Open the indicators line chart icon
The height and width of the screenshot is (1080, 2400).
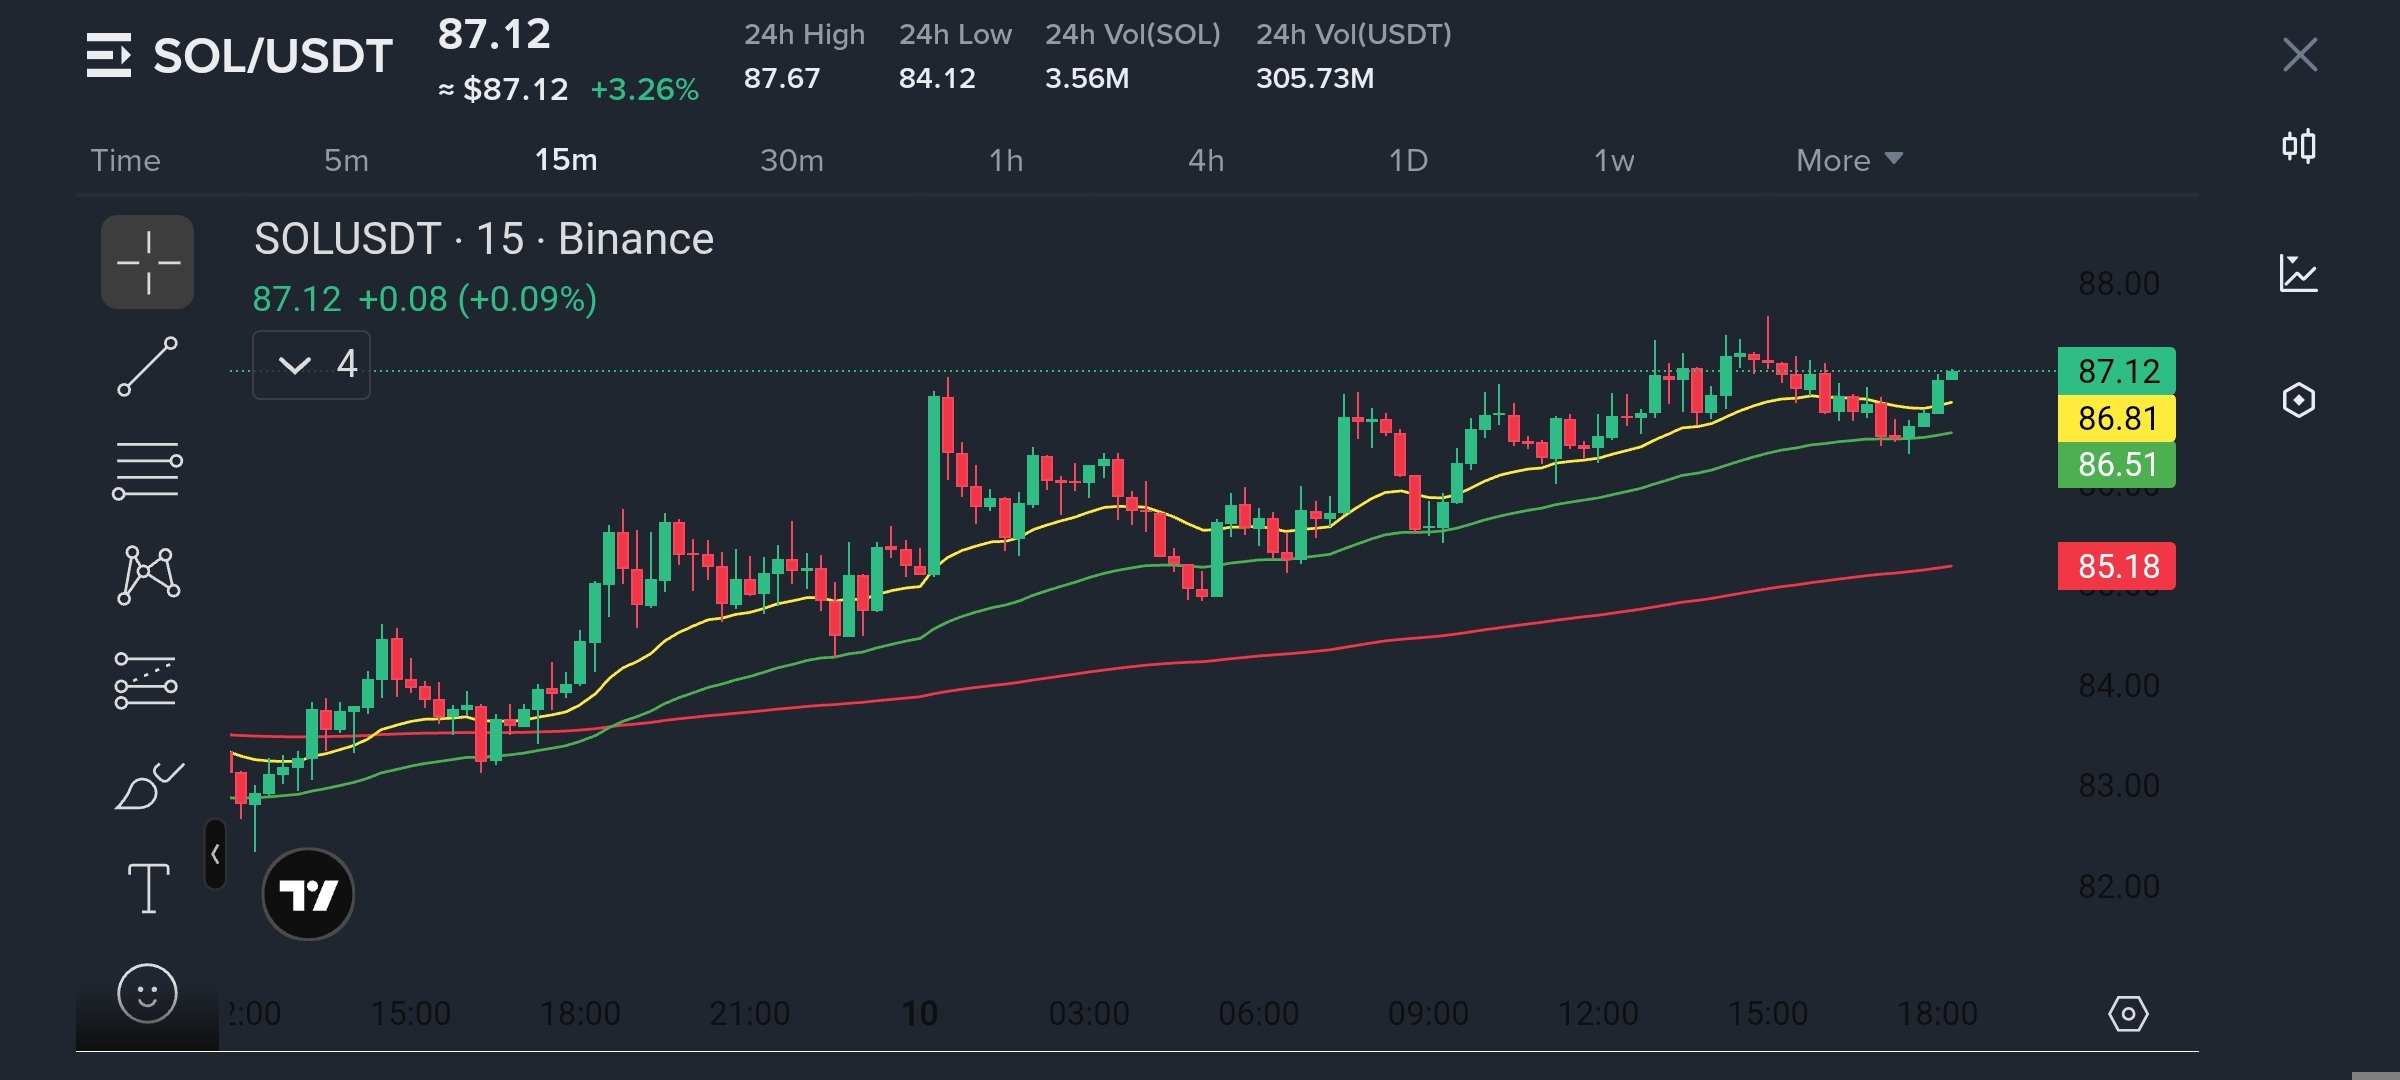[x=2299, y=273]
